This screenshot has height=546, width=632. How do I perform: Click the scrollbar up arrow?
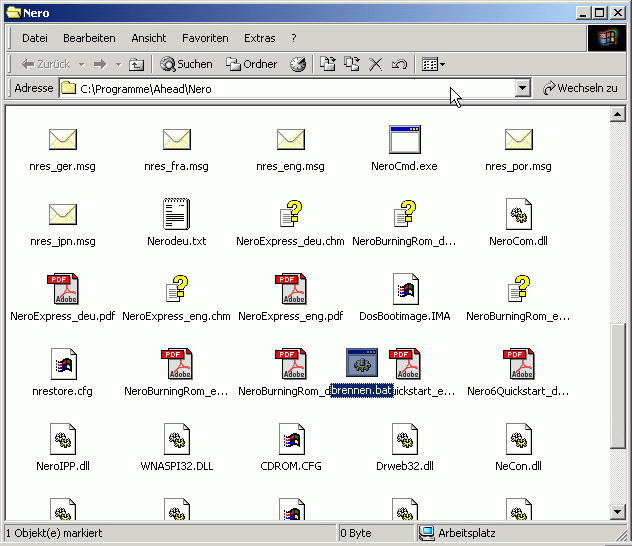617,114
